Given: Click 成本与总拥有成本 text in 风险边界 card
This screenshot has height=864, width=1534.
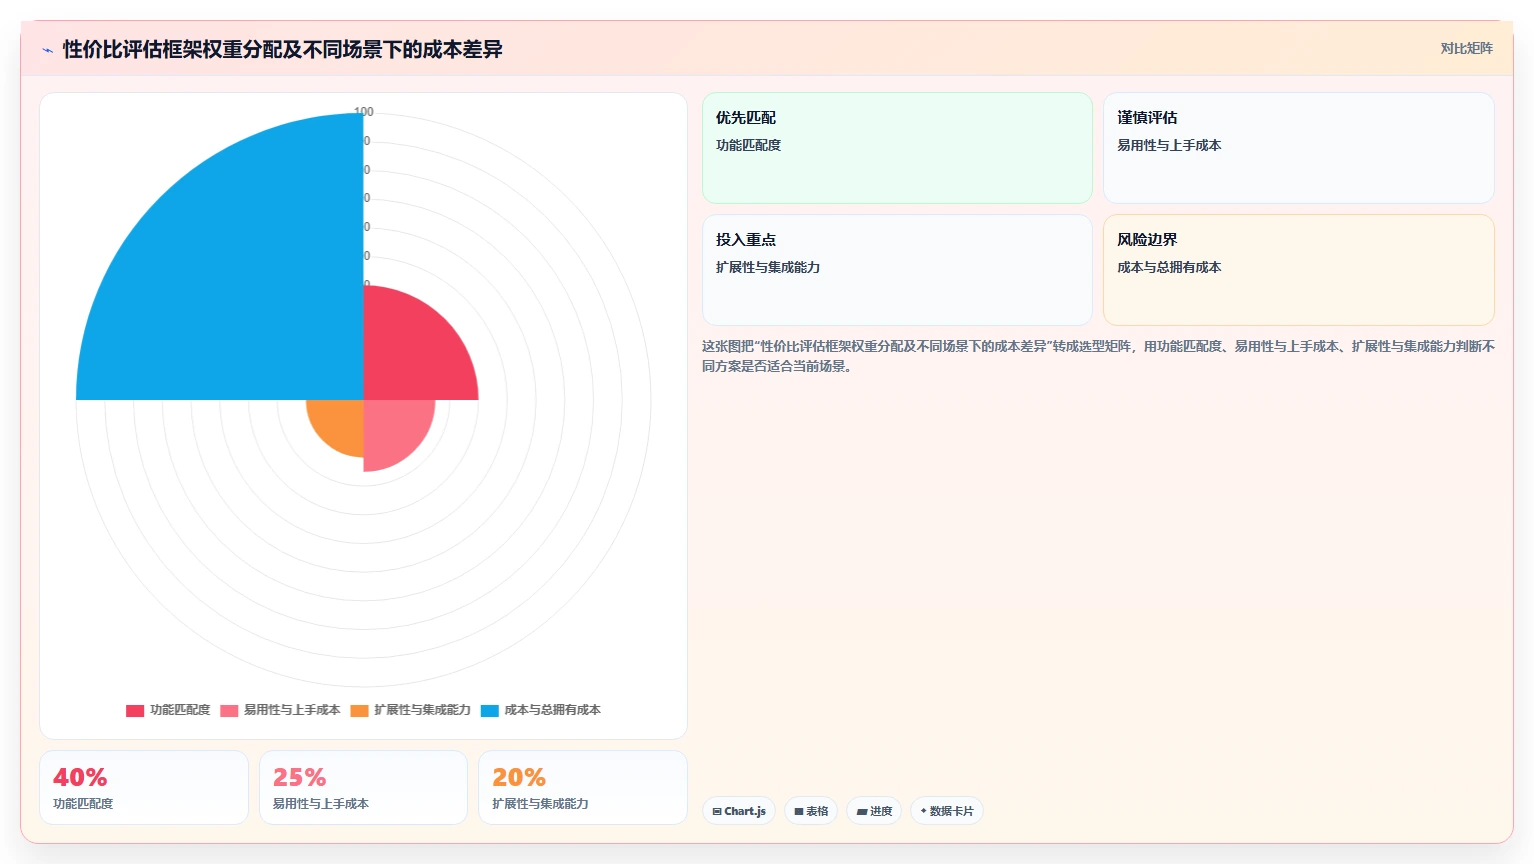Looking at the screenshot, I should pyautogui.click(x=1169, y=267).
